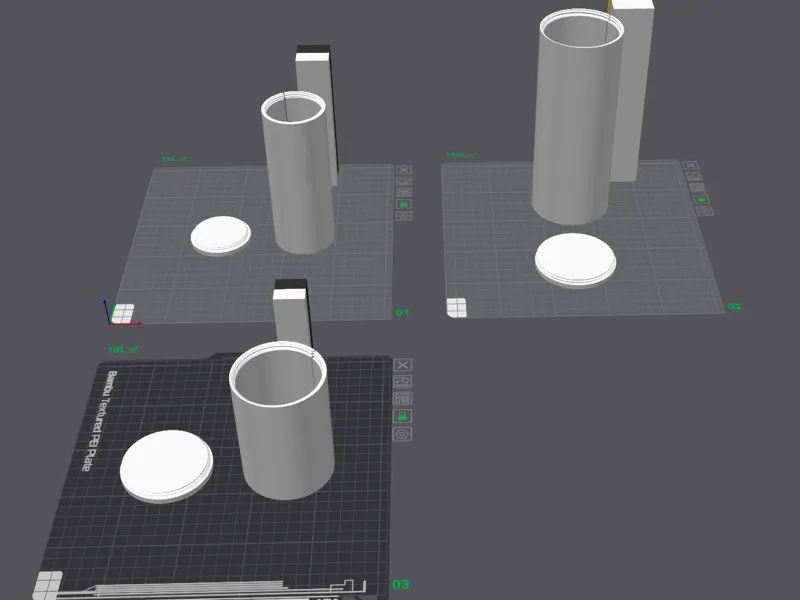800x600 pixels.
Task: Toggle the green lock on plate 02
Action: [702, 199]
